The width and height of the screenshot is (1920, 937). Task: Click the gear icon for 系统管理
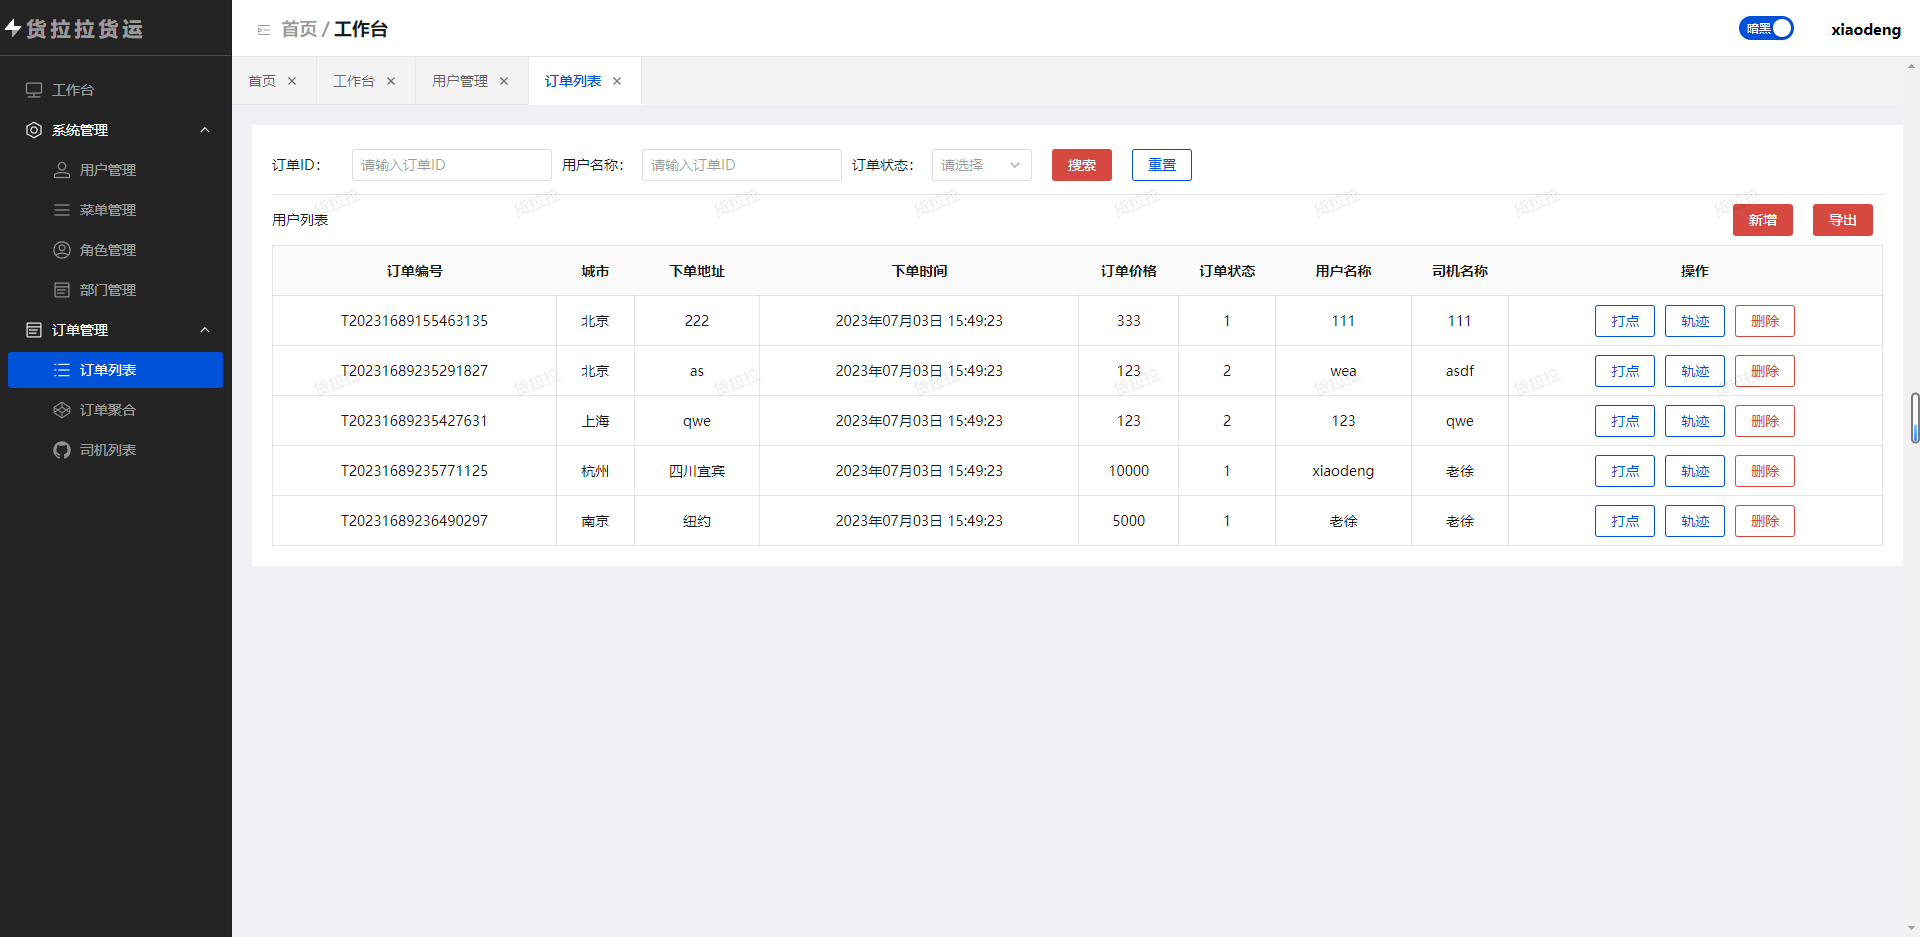34,130
